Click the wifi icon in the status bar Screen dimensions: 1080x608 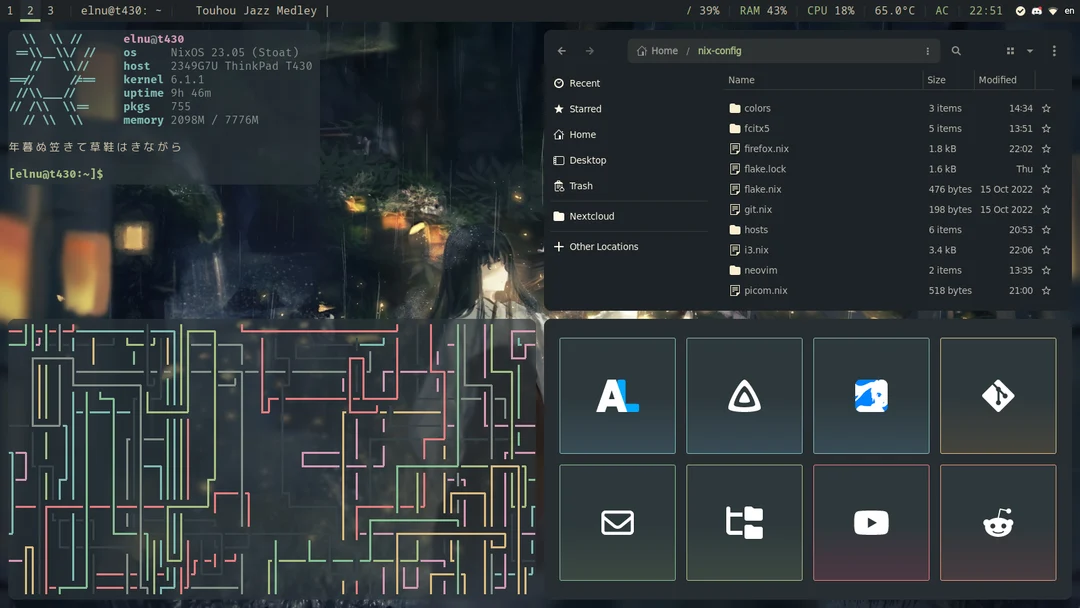click(1053, 11)
